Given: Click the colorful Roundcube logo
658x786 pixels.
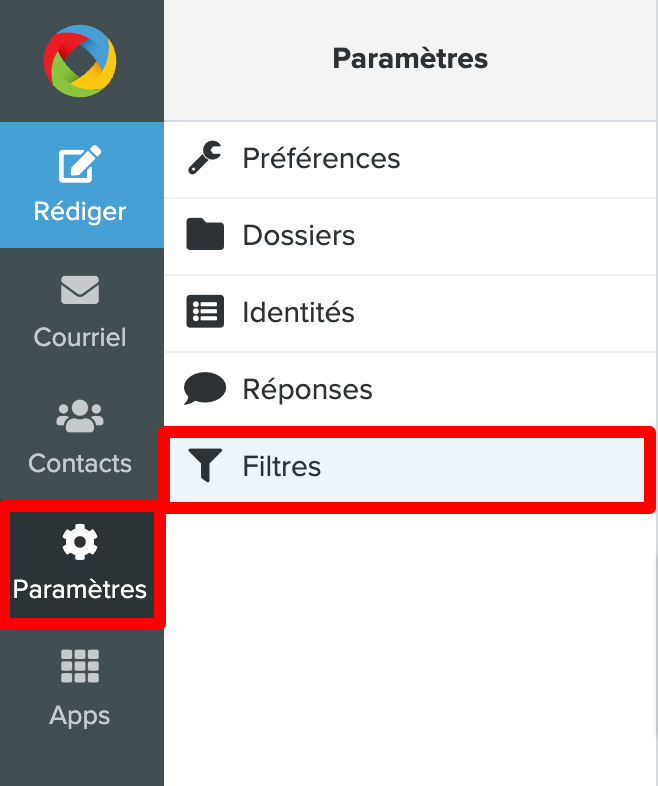Looking at the screenshot, I should tap(80, 61).
